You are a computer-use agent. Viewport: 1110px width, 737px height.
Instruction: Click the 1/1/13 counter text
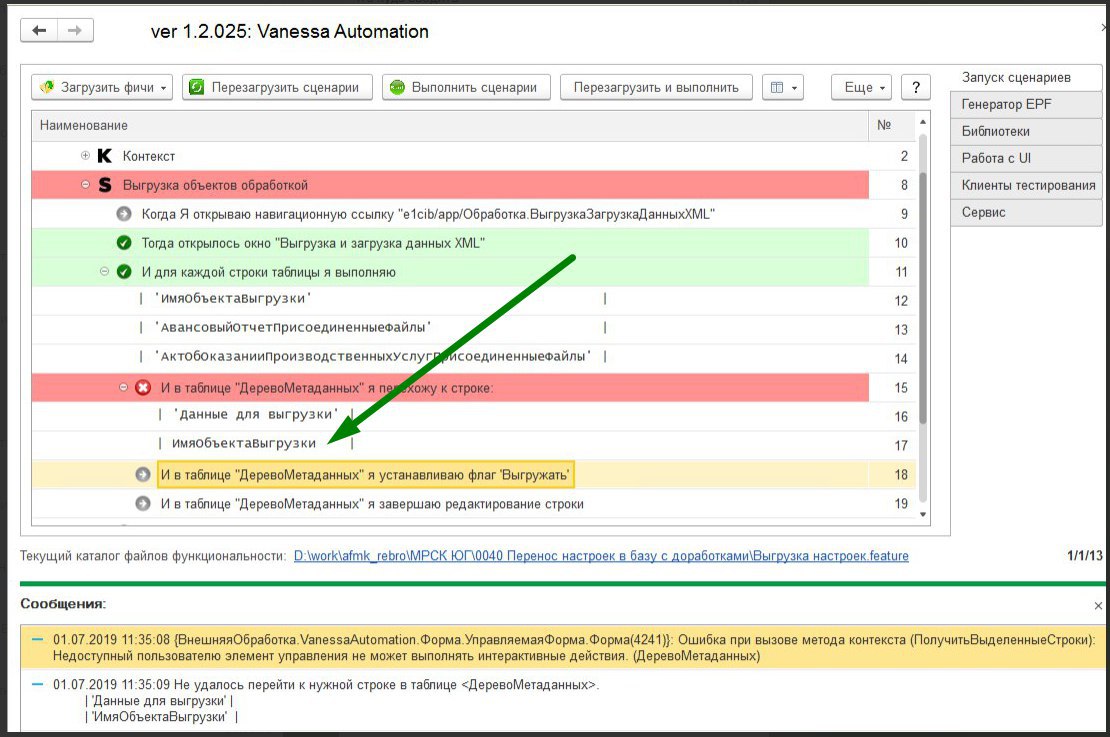click(x=1085, y=556)
